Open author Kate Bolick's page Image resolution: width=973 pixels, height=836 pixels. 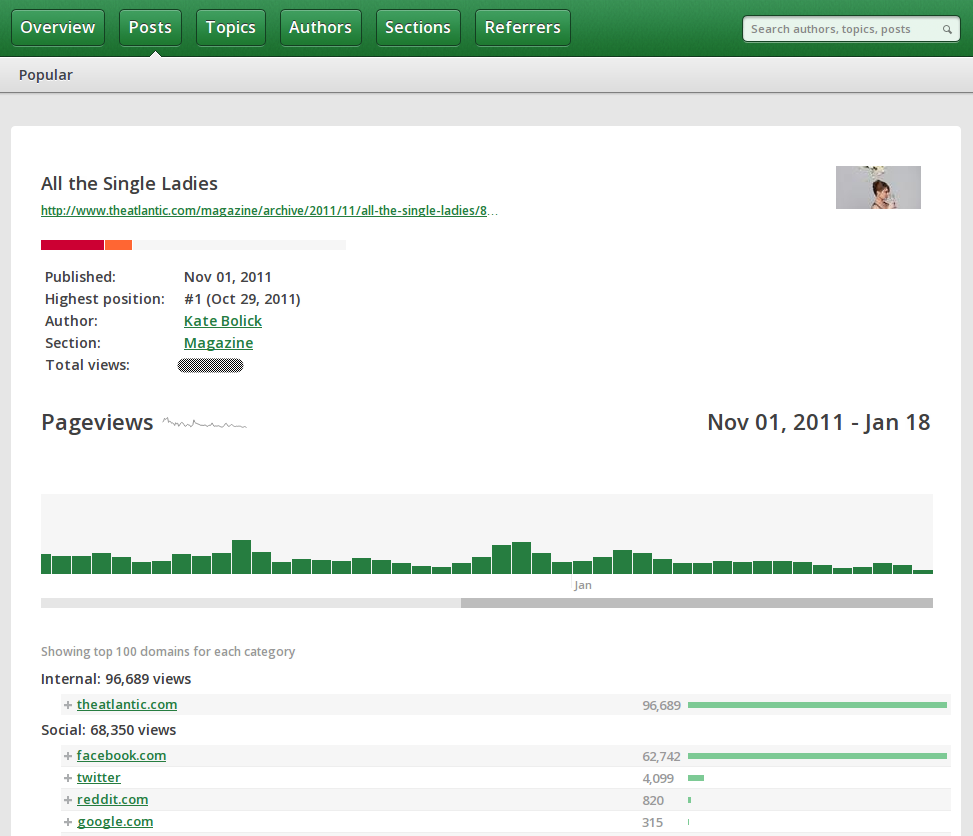[223, 321]
